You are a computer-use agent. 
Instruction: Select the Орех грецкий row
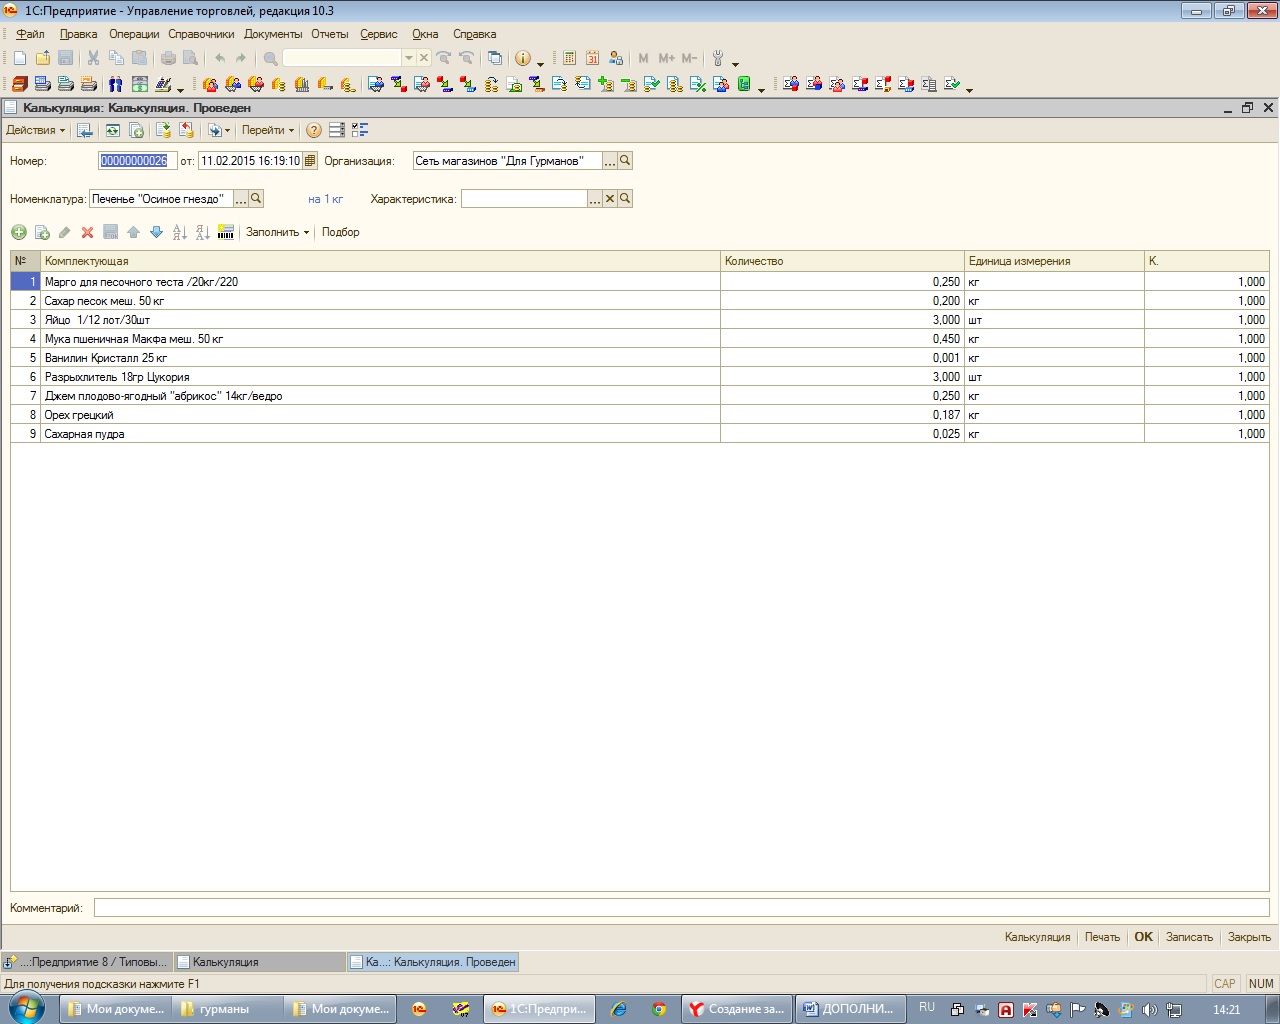point(380,415)
